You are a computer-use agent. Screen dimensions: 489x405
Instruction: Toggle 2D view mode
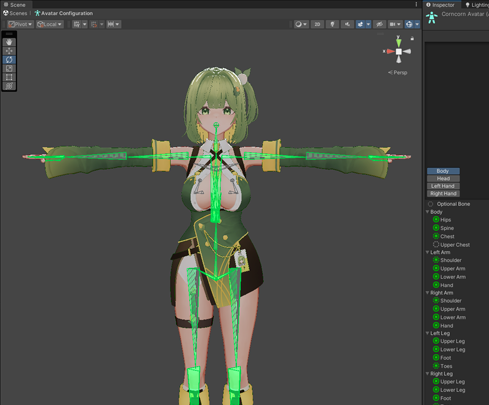point(317,24)
